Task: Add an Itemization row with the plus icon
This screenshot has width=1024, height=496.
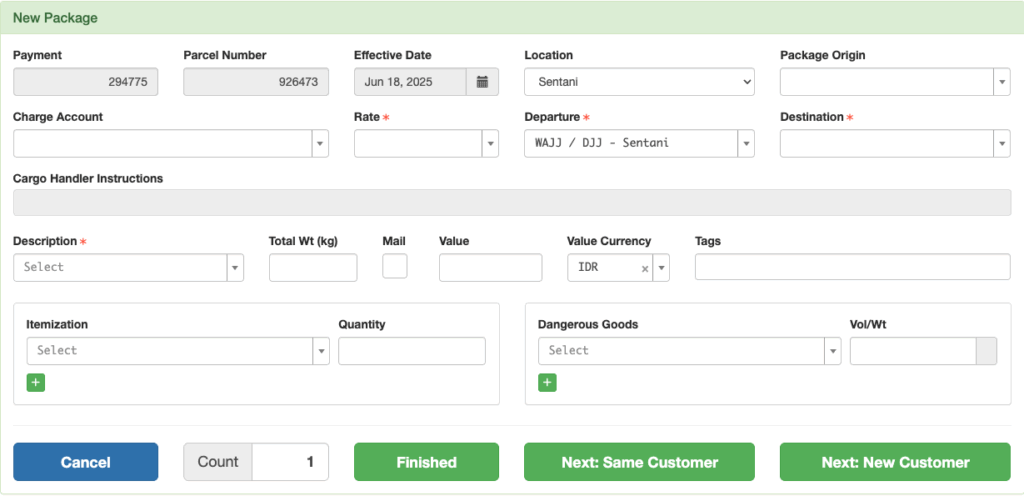Action: [36, 382]
